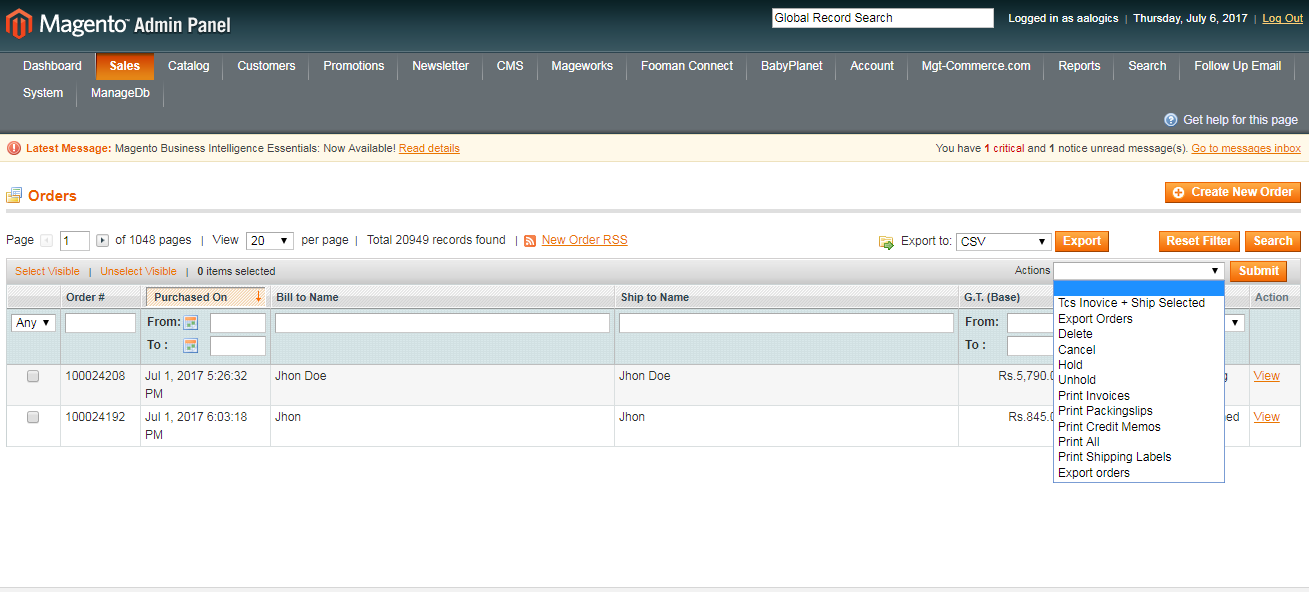Click the Bill to Name filter field
This screenshot has width=1309, height=592.
(442, 323)
